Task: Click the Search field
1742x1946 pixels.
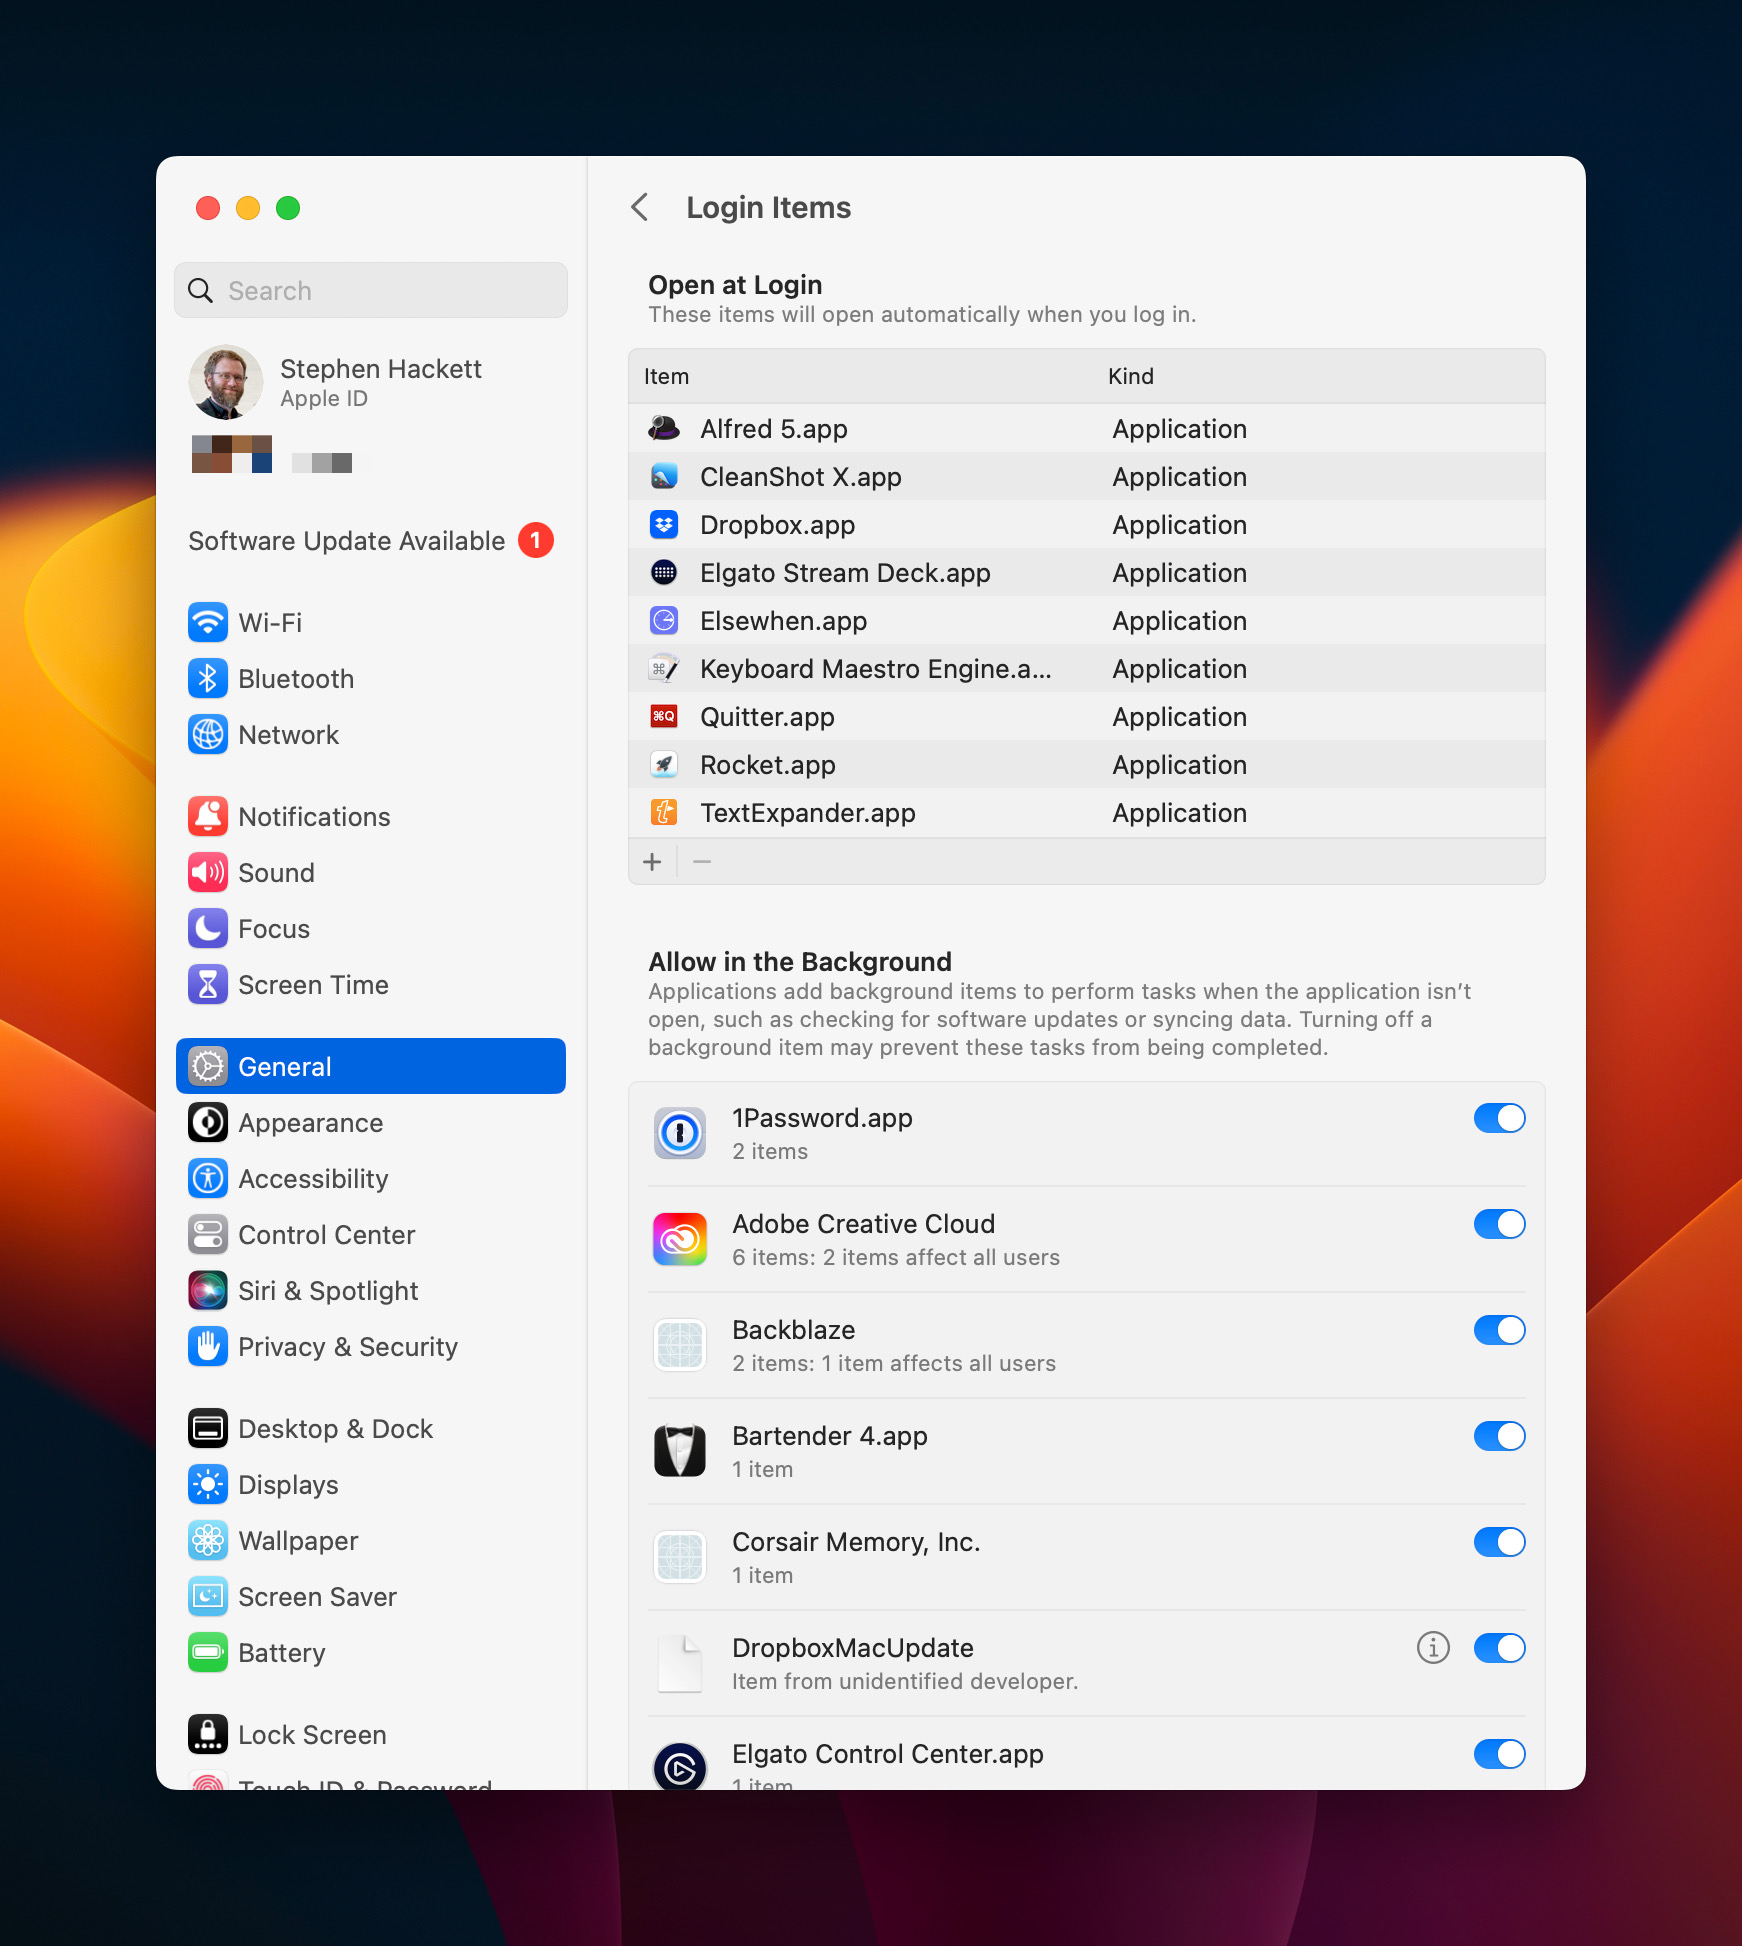Action: click(x=370, y=290)
